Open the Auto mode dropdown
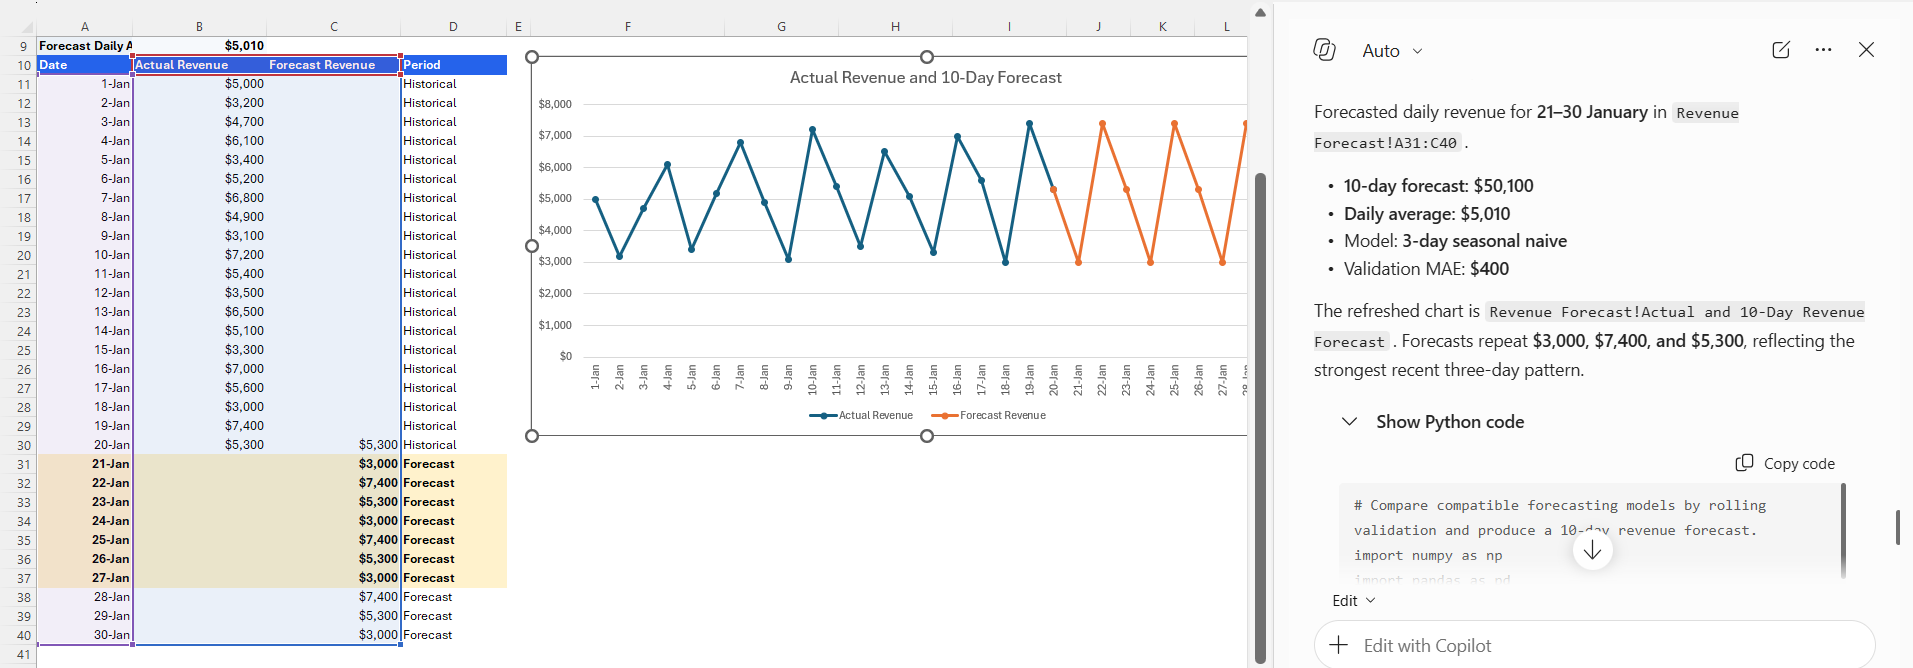The image size is (1913, 668). pyautogui.click(x=1392, y=51)
